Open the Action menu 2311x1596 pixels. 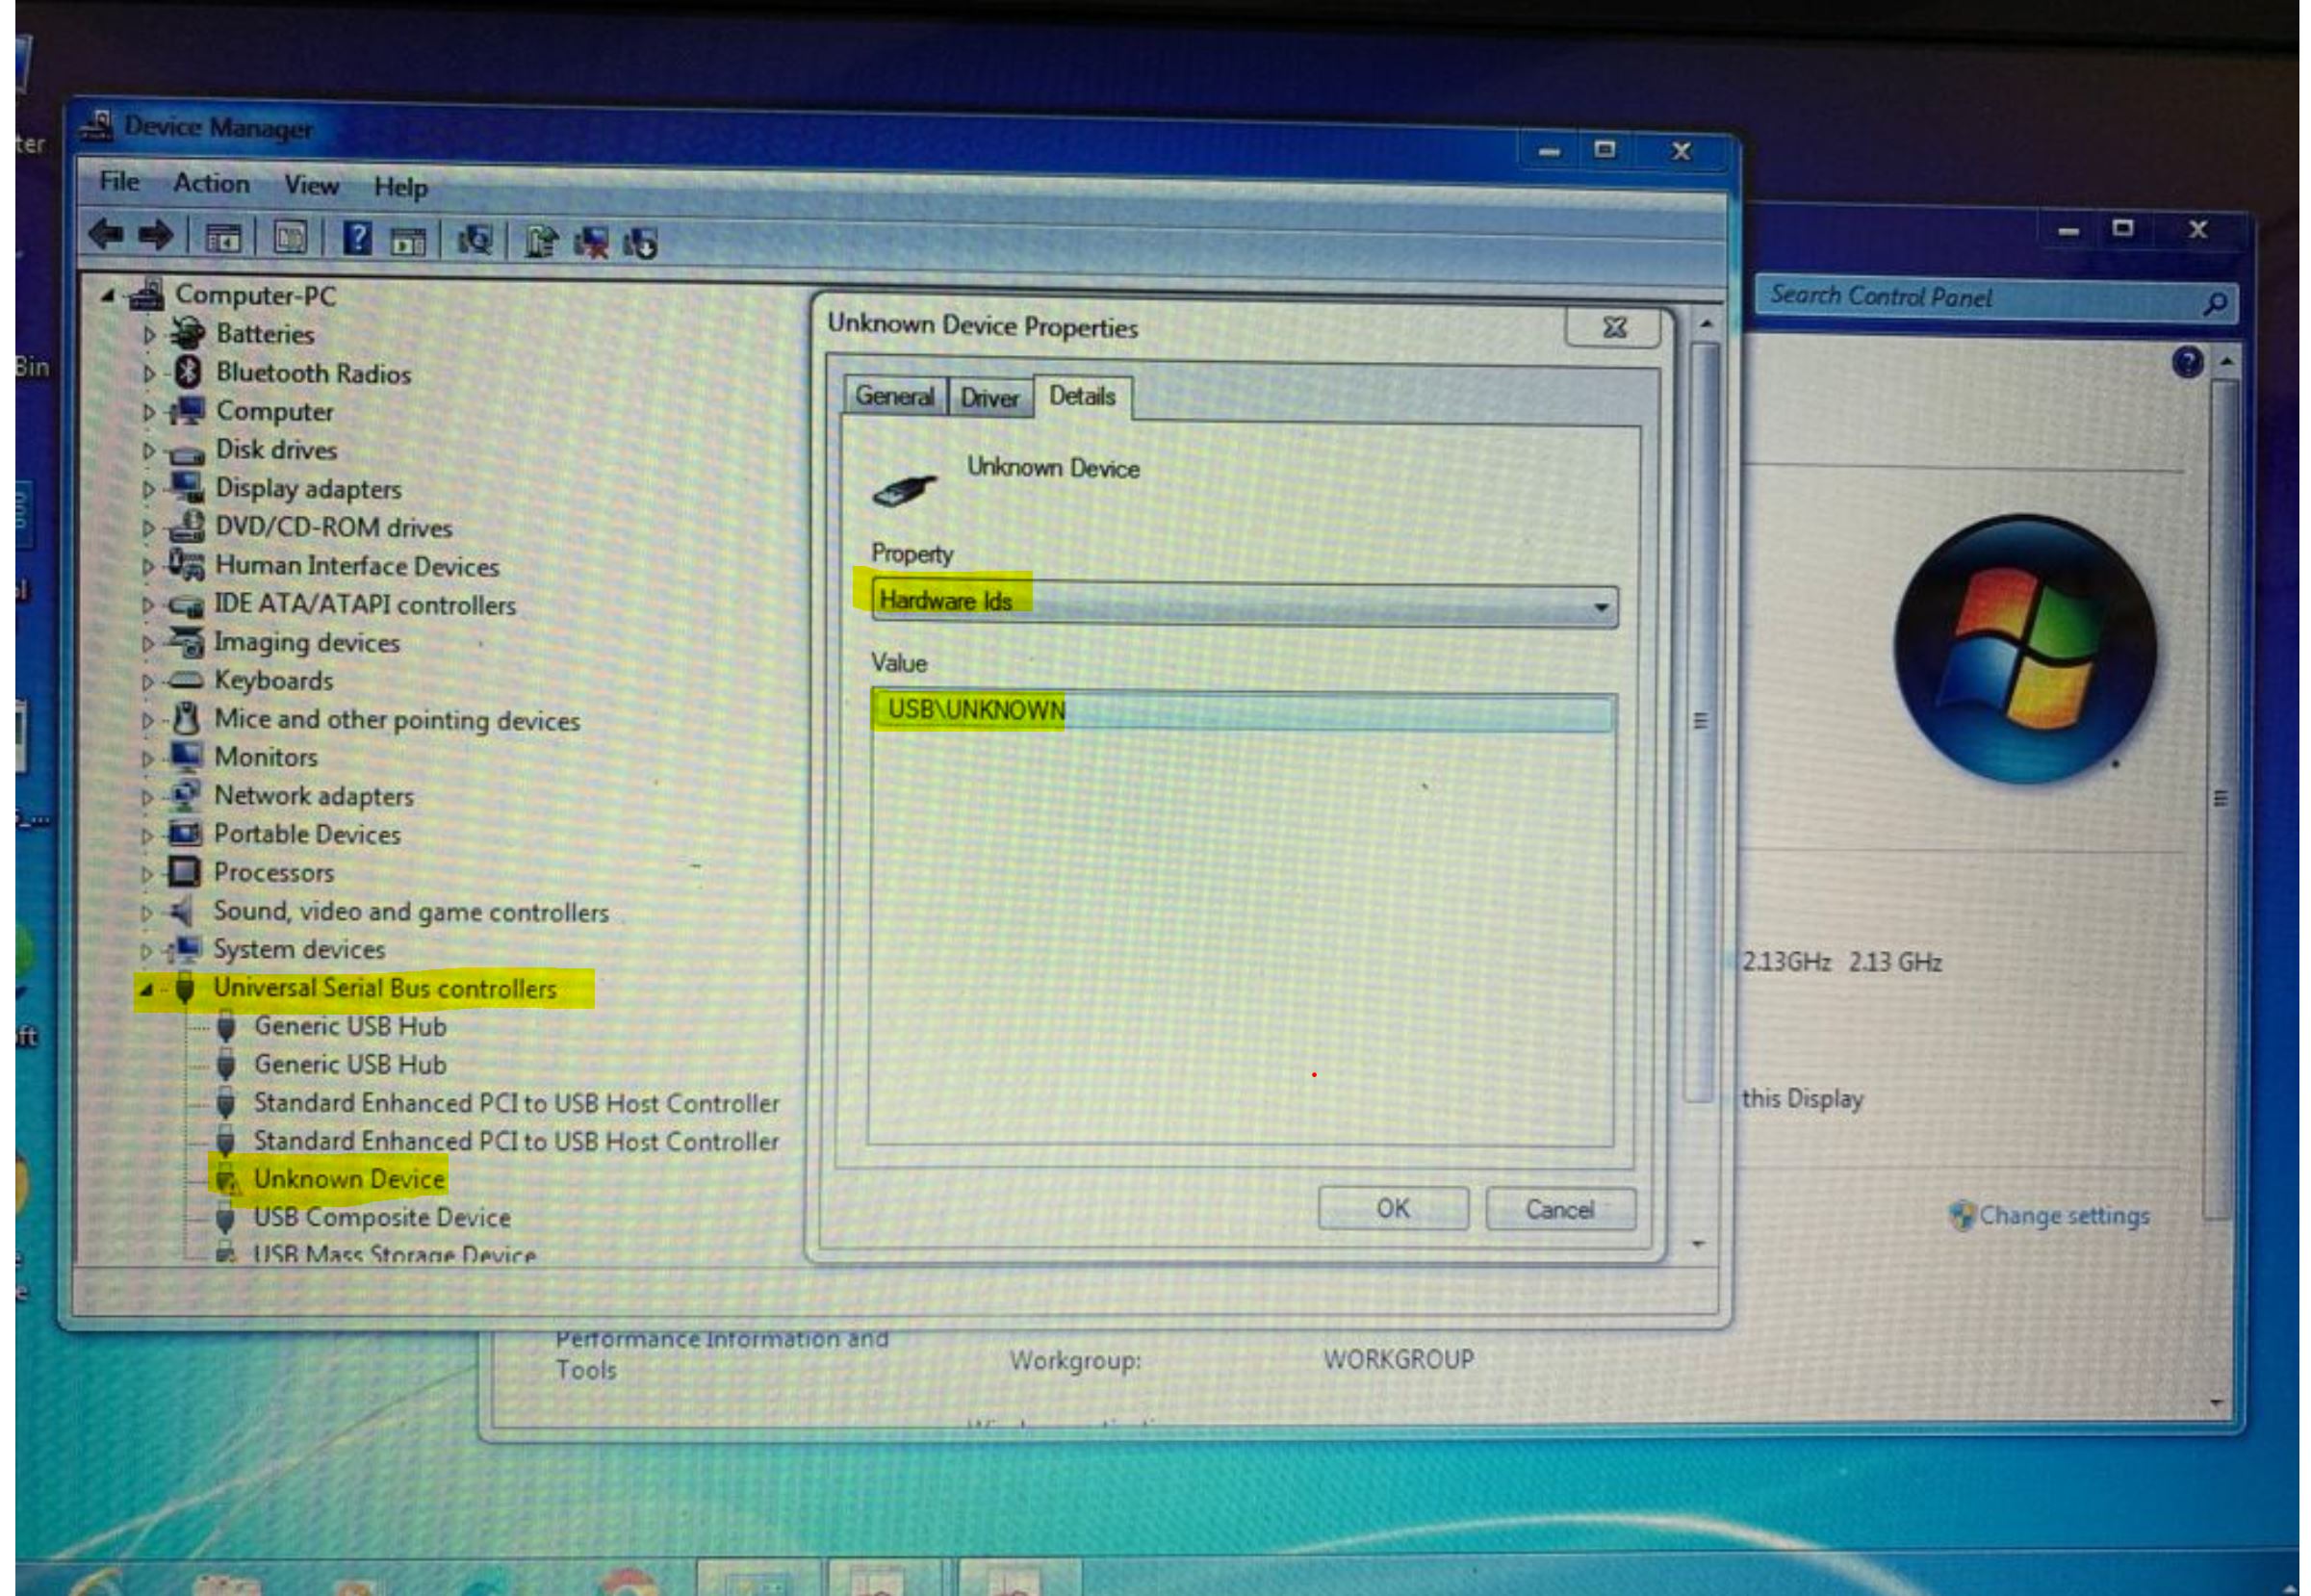click(210, 184)
